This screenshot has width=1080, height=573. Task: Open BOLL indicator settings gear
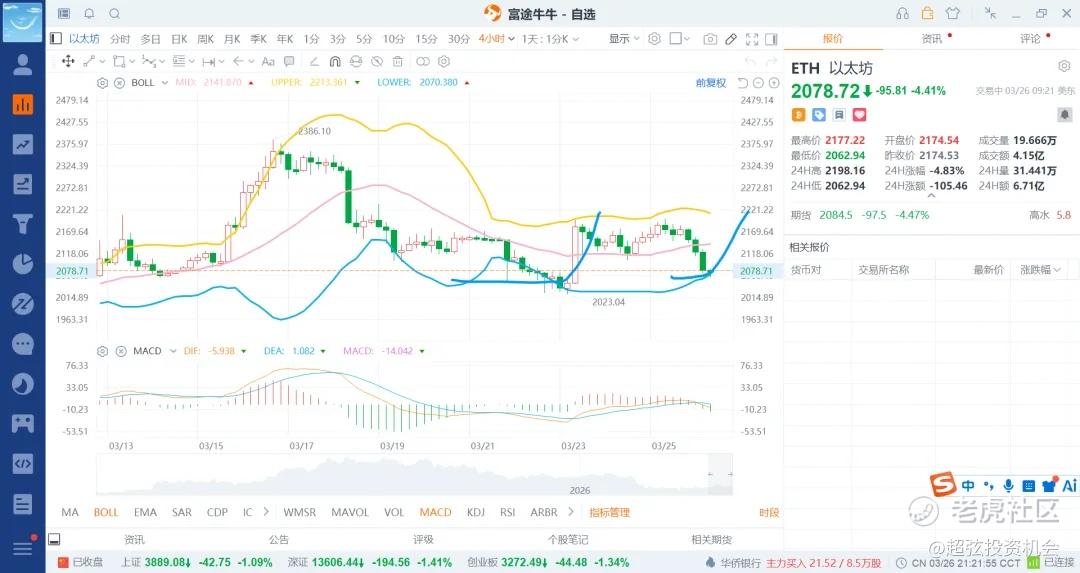coord(103,83)
